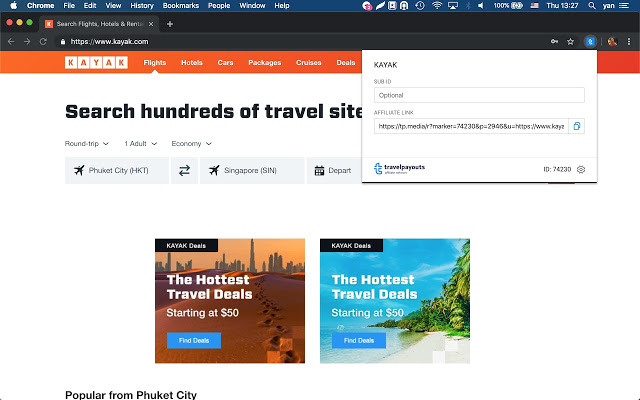Open a new browser tab
Viewport: 640px width, 400px height.
point(170,24)
